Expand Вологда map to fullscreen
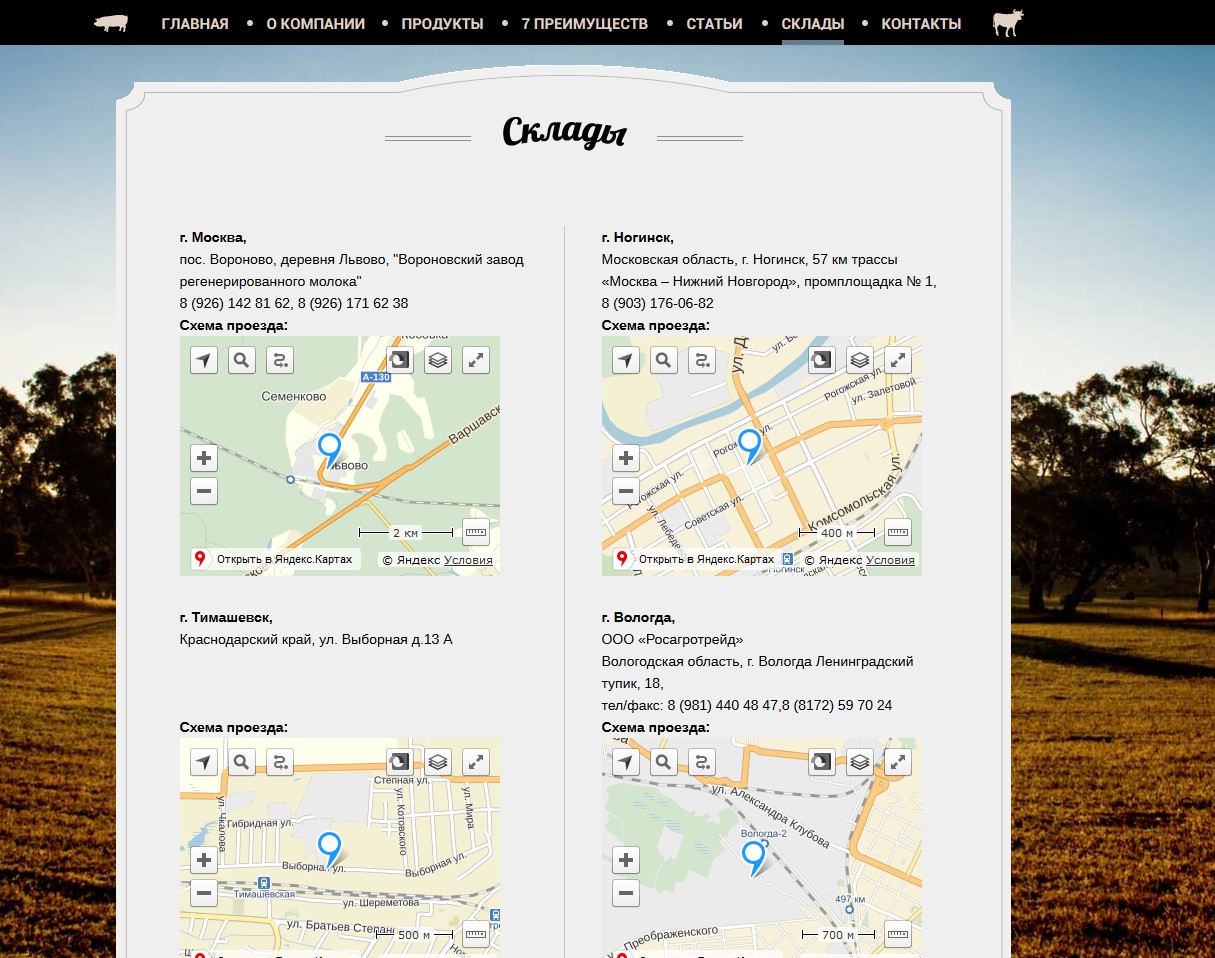The width and height of the screenshot is (1215, 958). [898, 762]
